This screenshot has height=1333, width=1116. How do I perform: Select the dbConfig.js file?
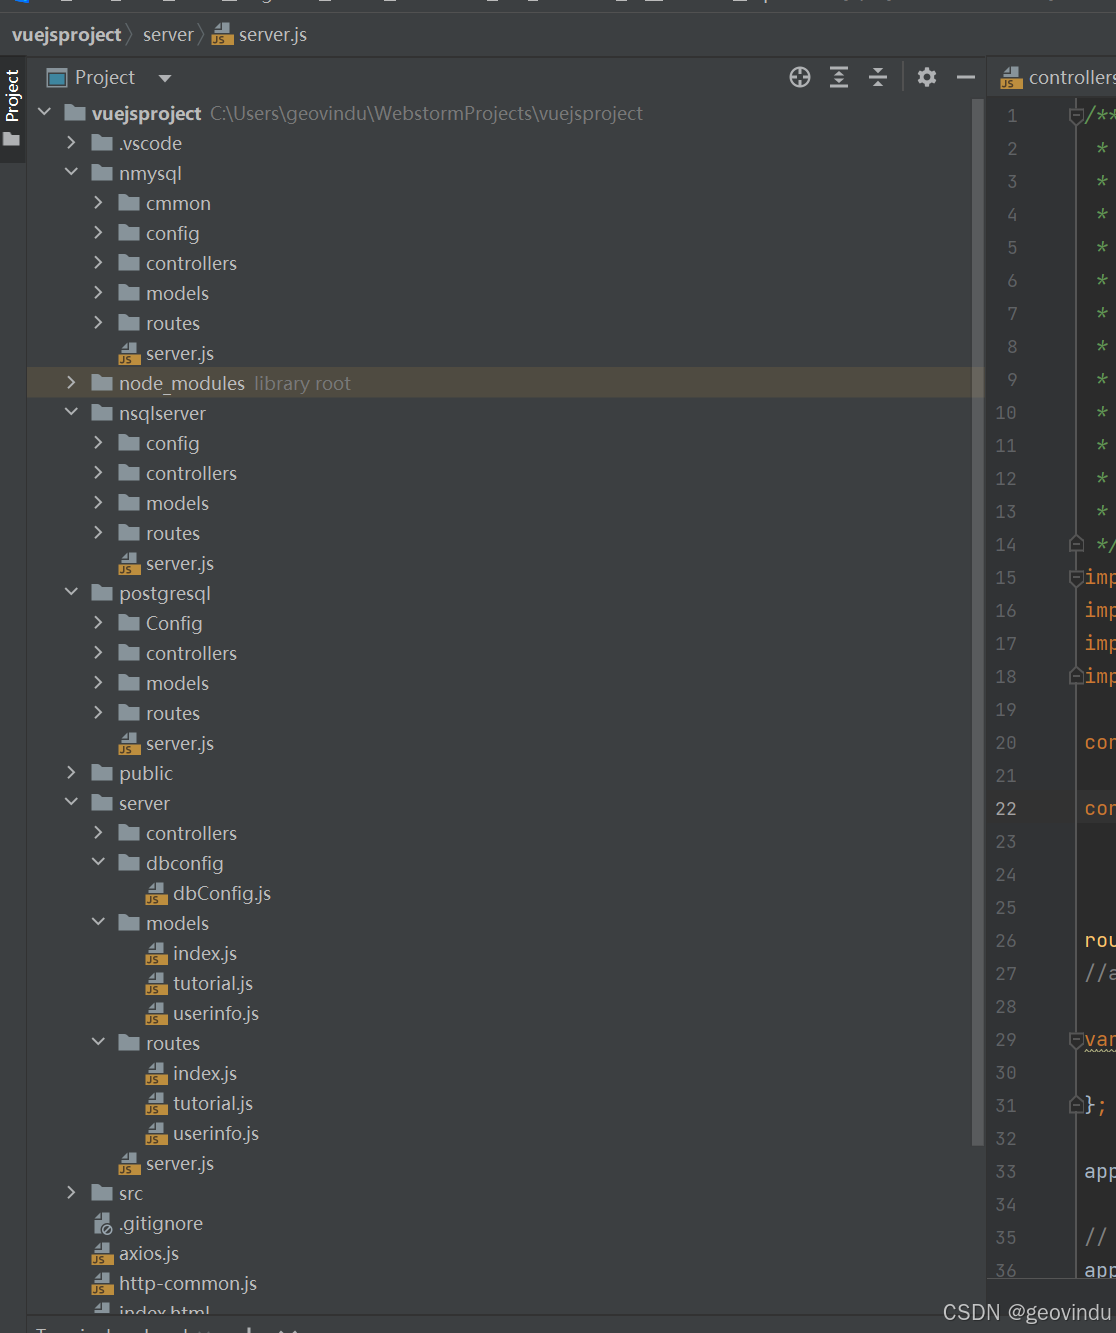point(221,893)
